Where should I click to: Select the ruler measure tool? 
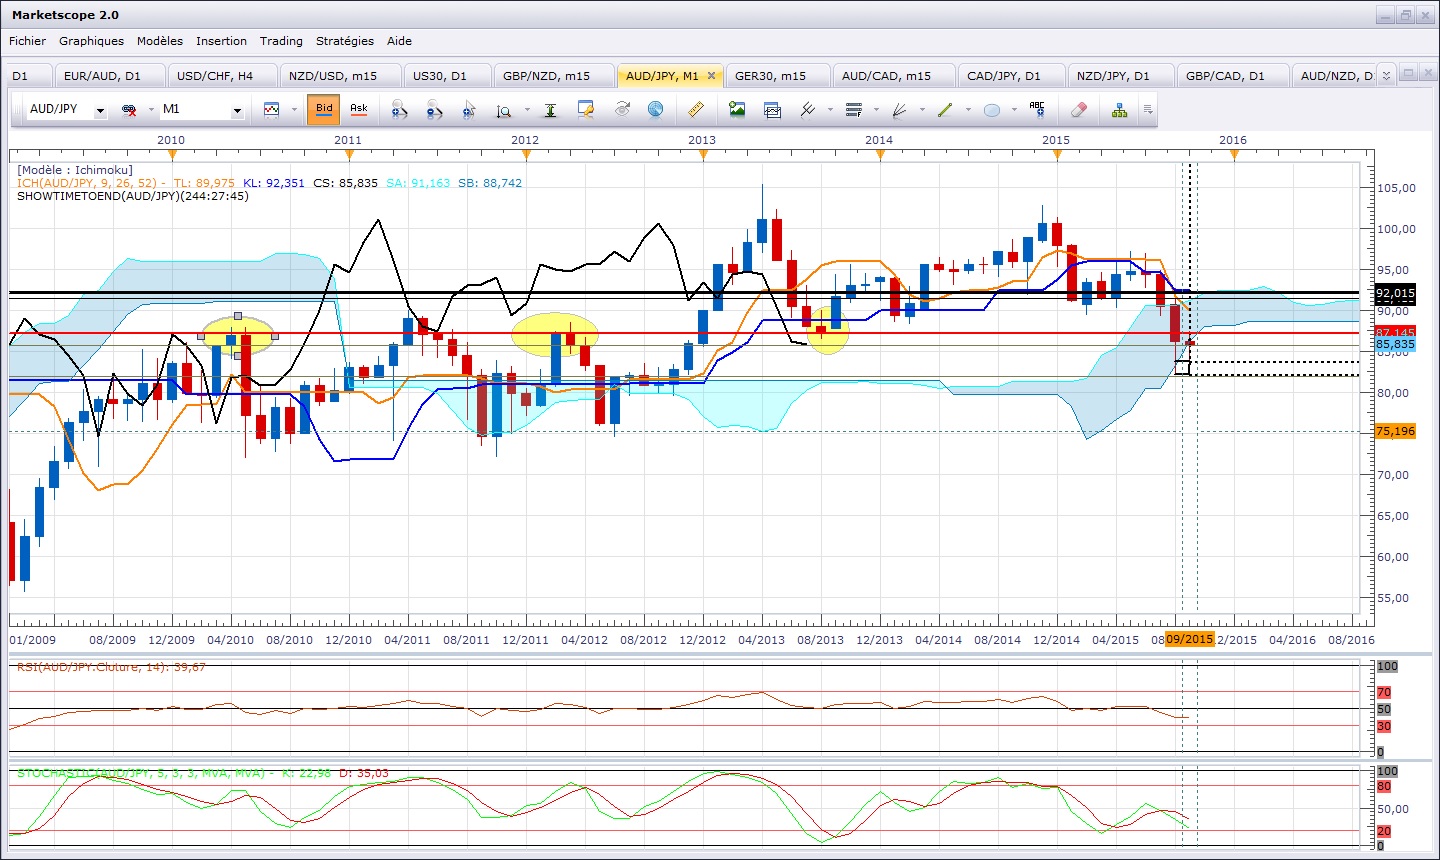click(697, 109)
